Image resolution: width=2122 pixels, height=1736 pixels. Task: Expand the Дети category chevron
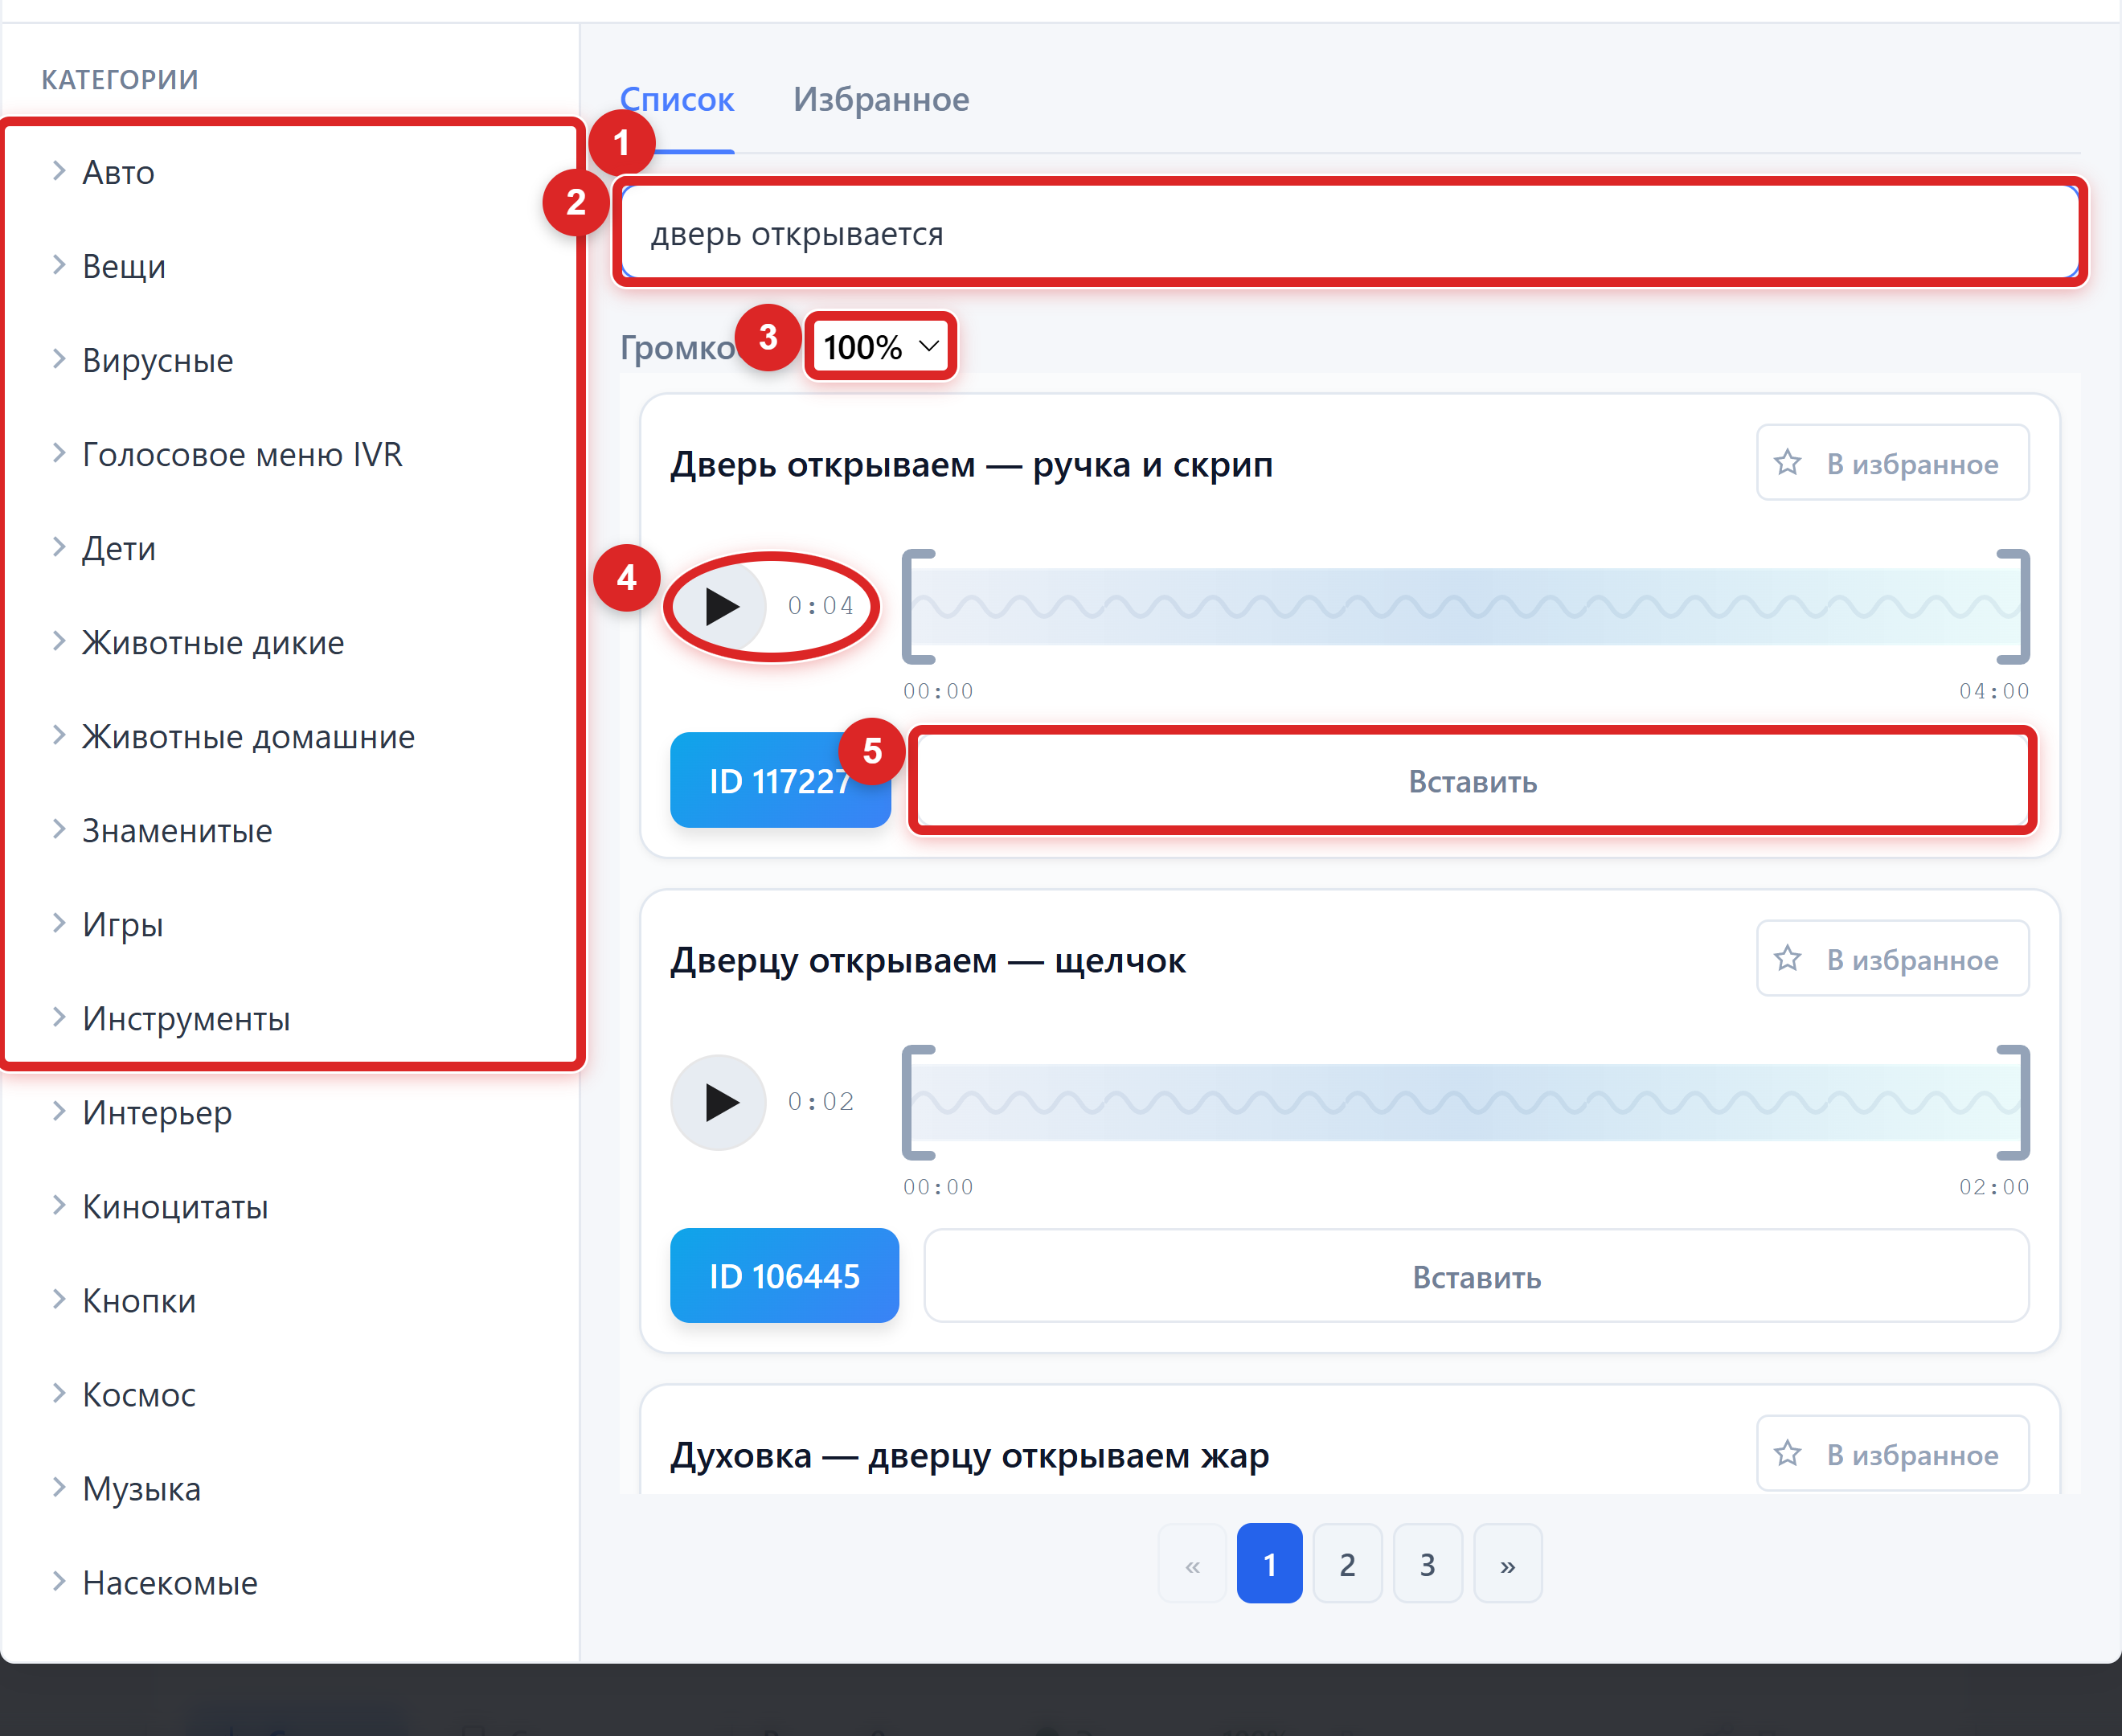pyautogui.click(x=59, y=547)
